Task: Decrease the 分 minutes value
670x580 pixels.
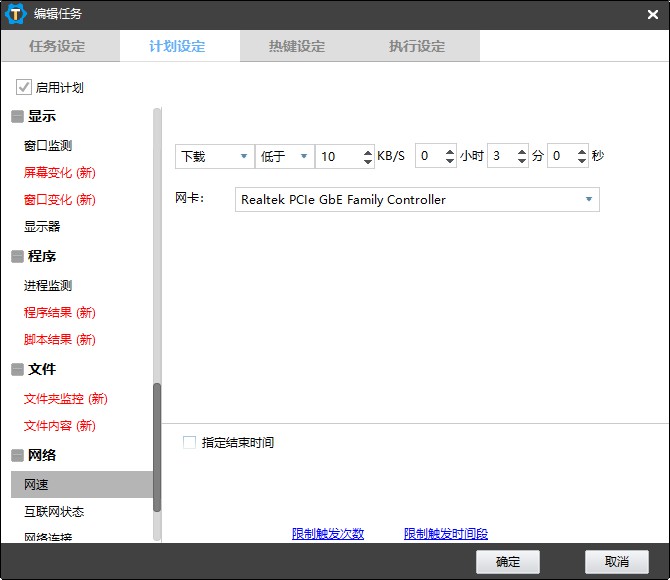Action: pos(522,161)
